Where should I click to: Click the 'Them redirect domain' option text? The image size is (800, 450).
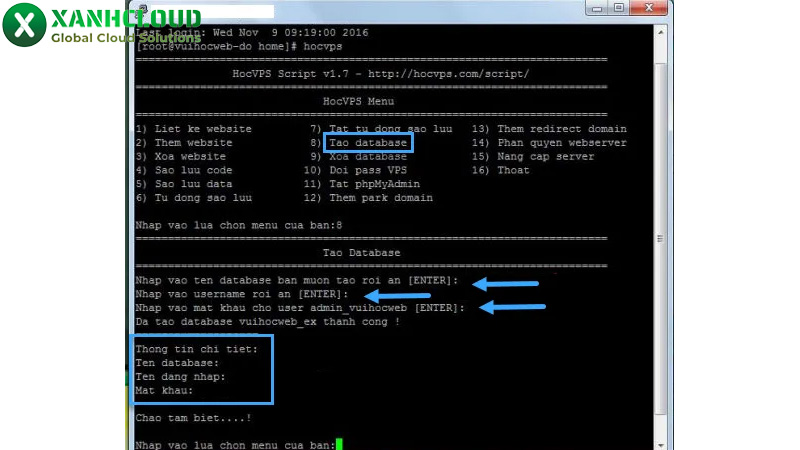(x=562, y=129)
